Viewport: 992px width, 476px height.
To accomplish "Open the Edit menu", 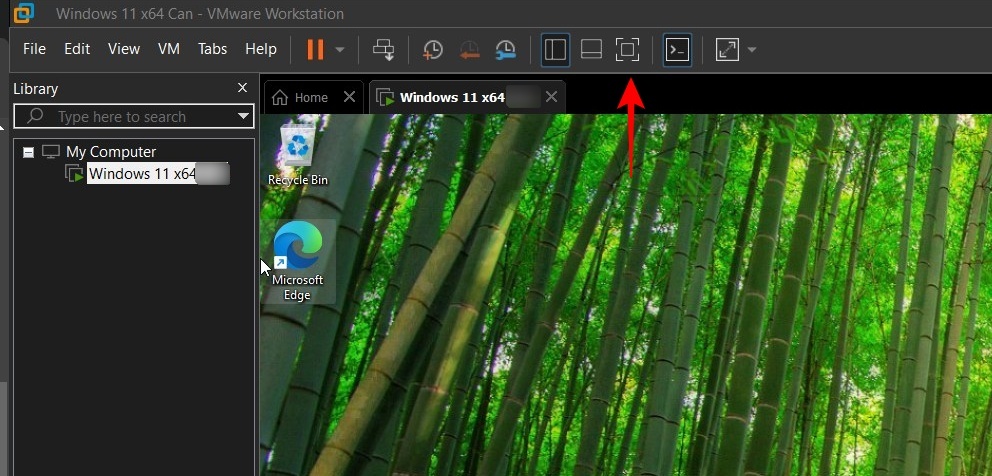I will coord(77,49).
